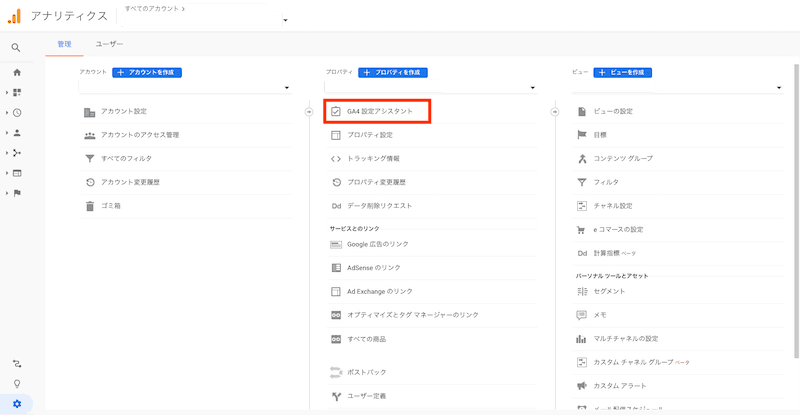Viewport: 800px width, 415px height.
Task: Click the カスタム アラート megaphone icon
Action: click(582, 386)
